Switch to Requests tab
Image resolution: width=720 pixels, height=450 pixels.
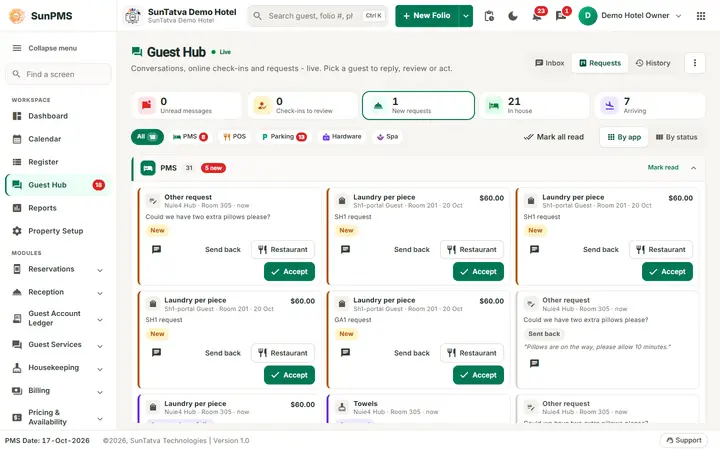click(600, 63)
